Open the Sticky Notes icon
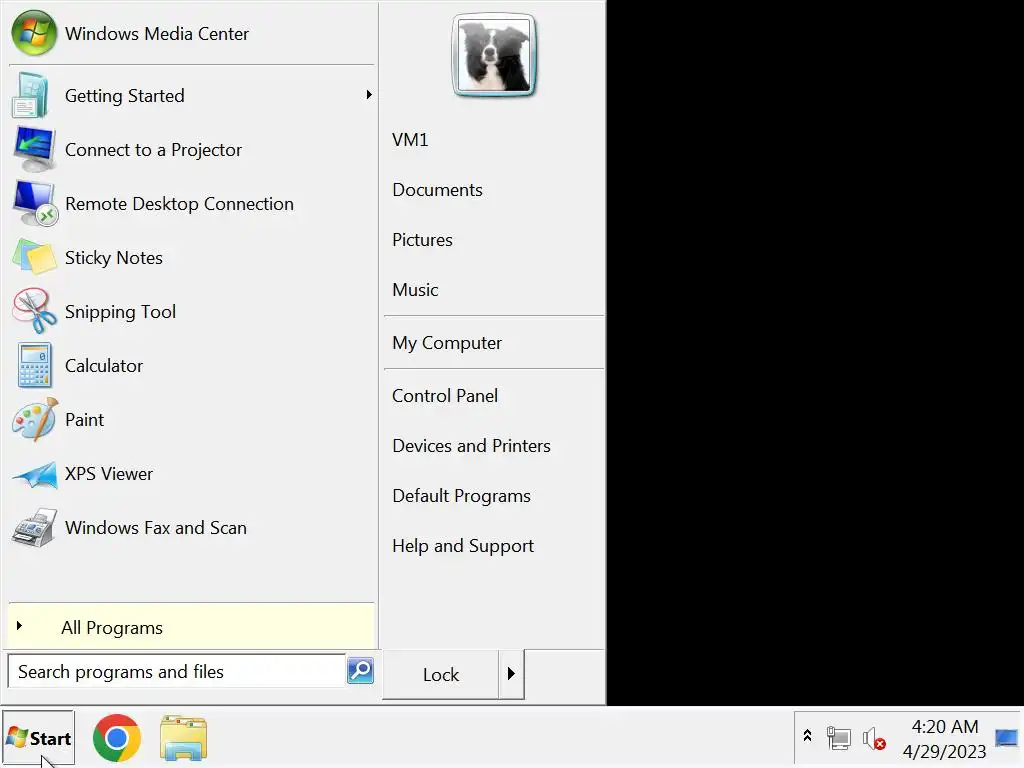Screen dimensions: 1024x768 [34, 257]
